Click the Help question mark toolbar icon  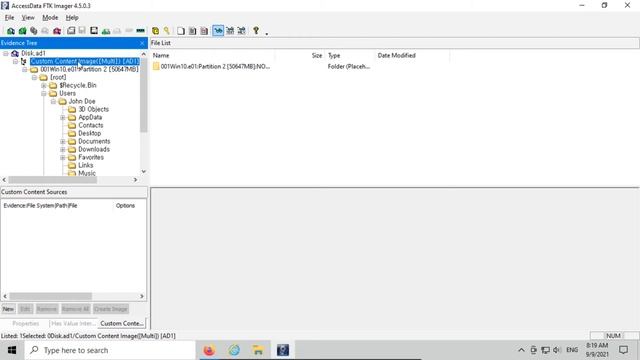(256, 31)
